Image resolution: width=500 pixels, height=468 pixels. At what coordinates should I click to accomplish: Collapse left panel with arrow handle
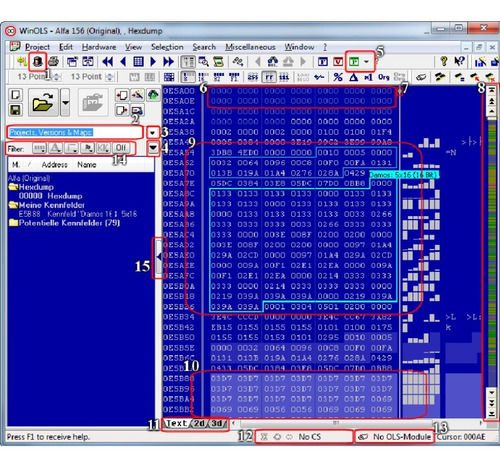click(x=159, y=257)
